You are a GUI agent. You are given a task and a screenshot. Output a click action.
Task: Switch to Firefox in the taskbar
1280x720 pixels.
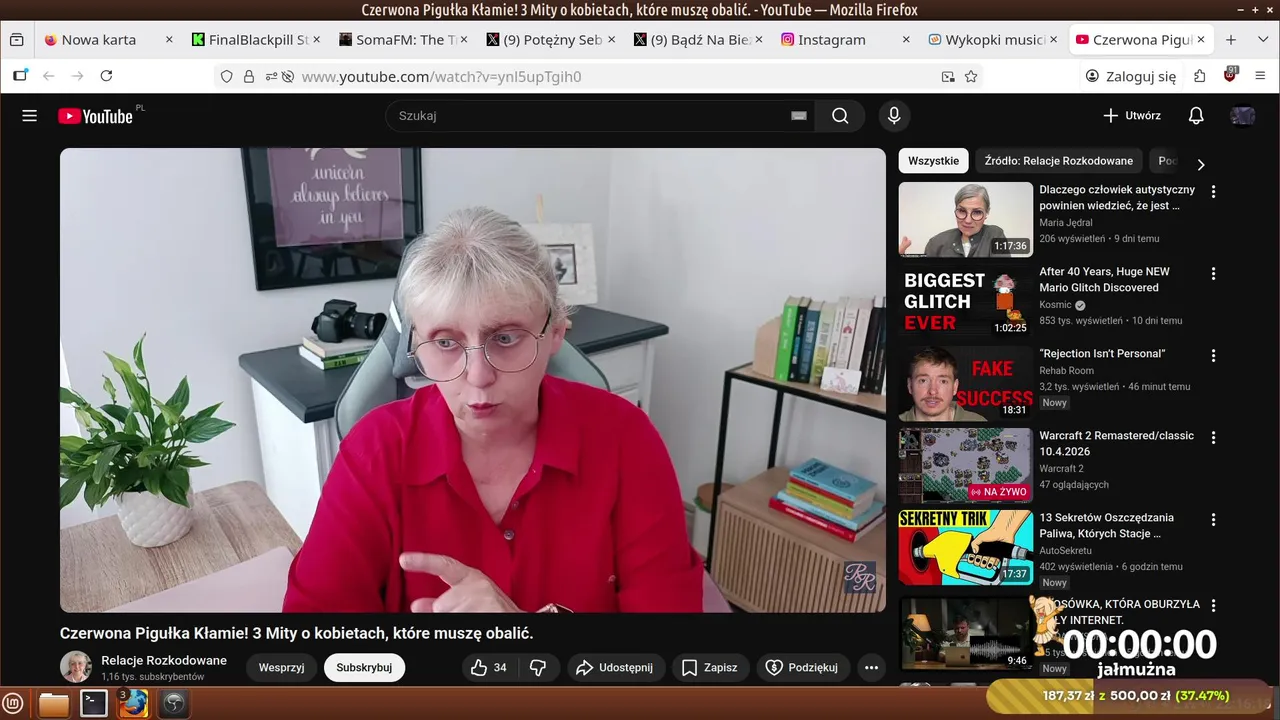pos(134,704)
